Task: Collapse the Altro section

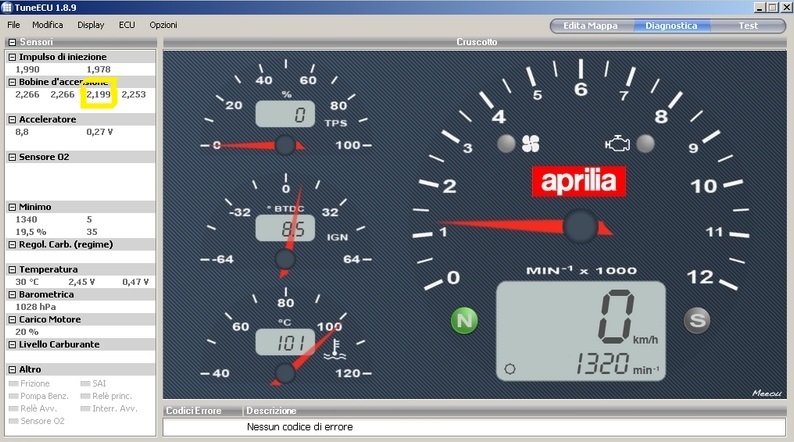Action: 12,370
